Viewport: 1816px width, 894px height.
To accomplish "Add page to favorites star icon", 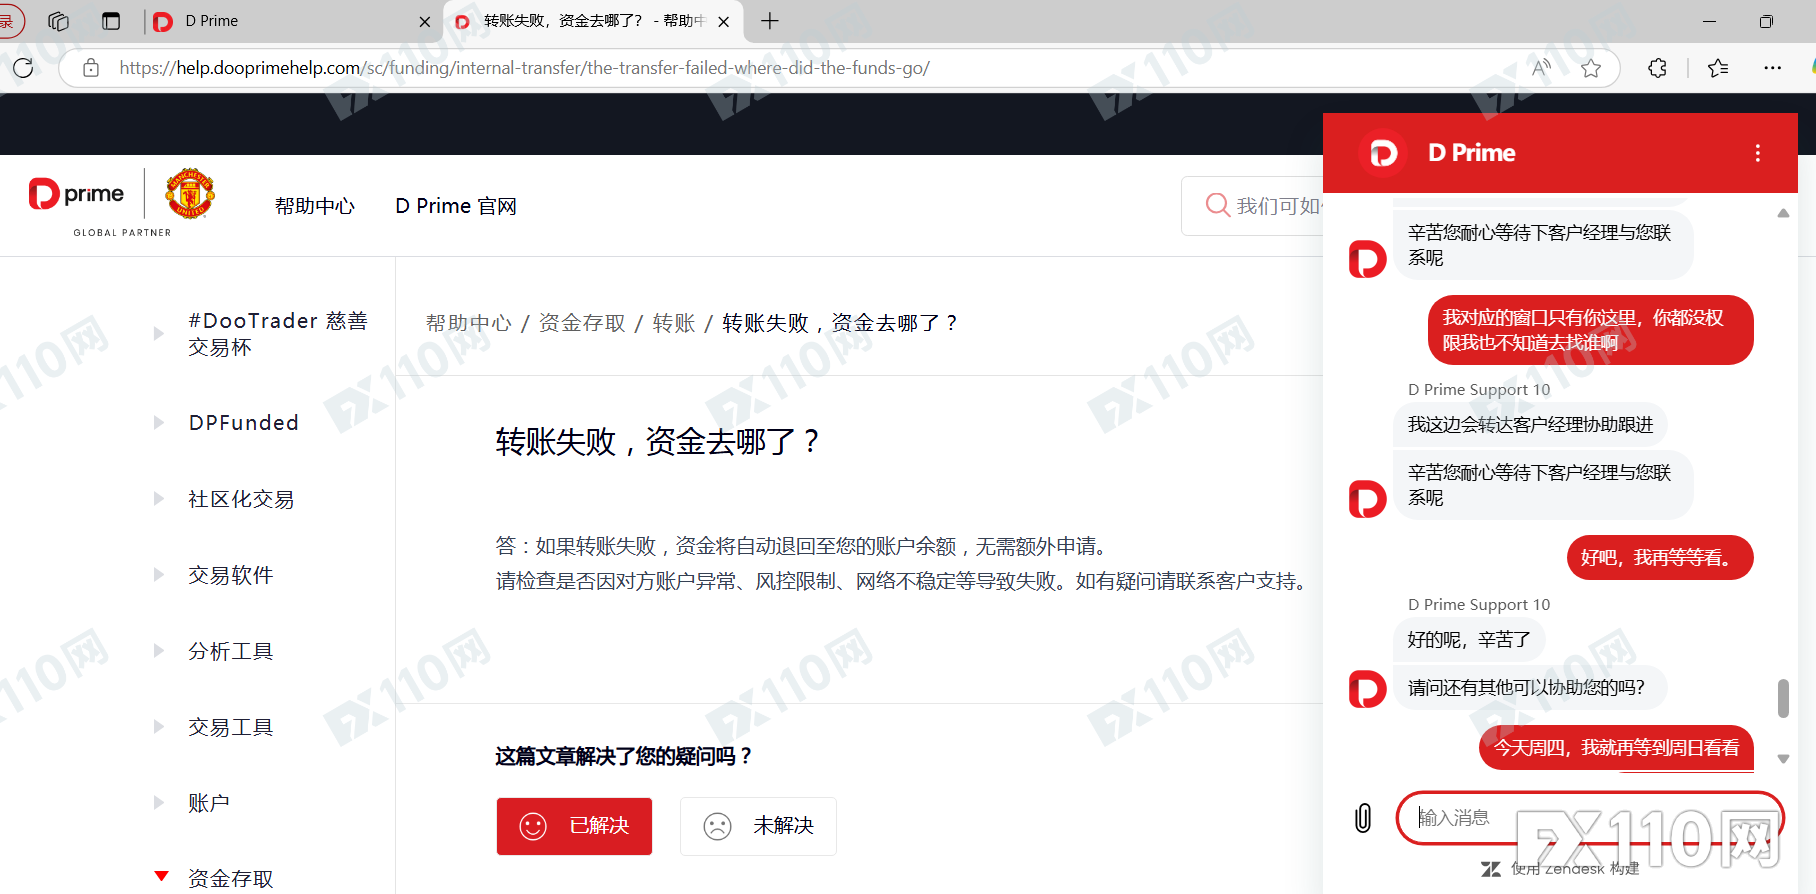I will pos(1591,68).
